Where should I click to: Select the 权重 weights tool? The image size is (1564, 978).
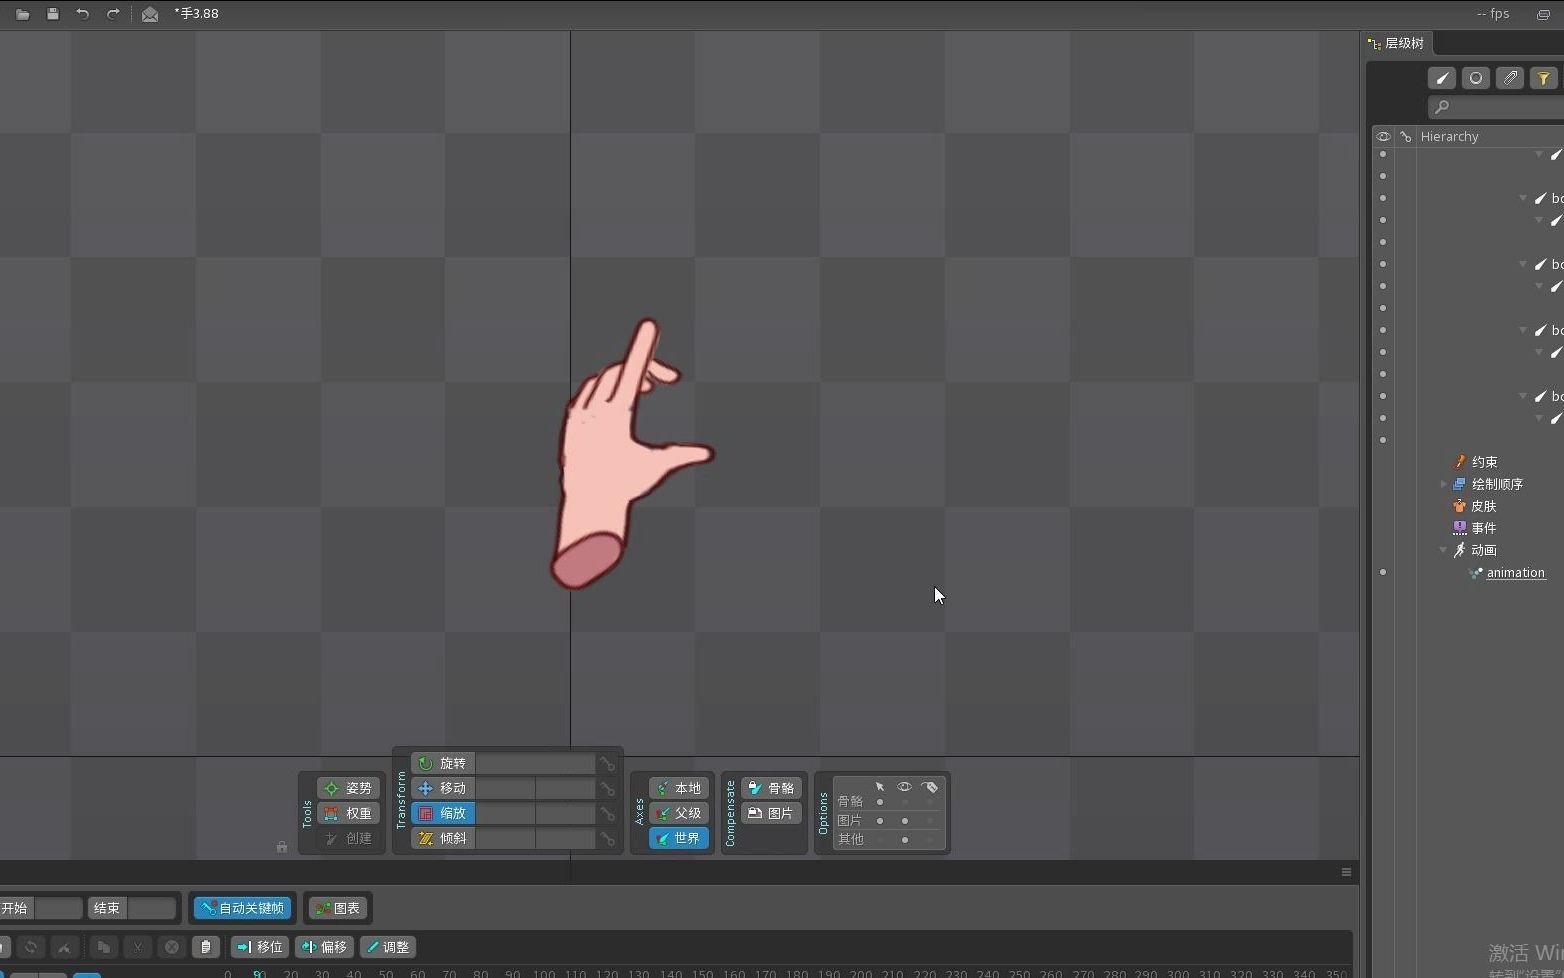click(347, 813)
